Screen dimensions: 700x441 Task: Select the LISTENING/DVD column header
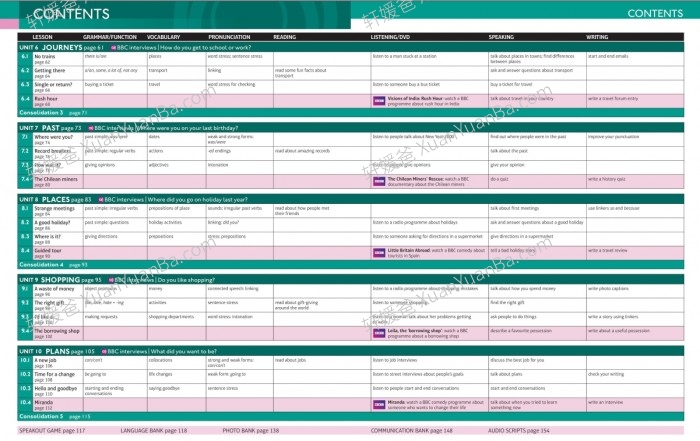point(392,36)
